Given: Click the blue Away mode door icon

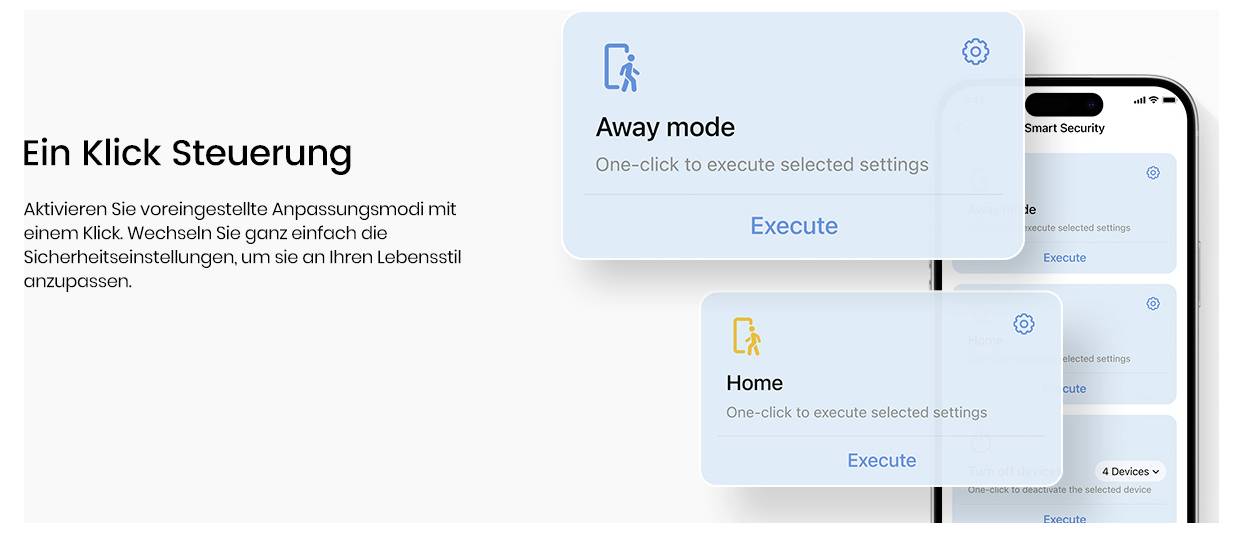Looking at the screenshot, I should [x=621, y=68].
